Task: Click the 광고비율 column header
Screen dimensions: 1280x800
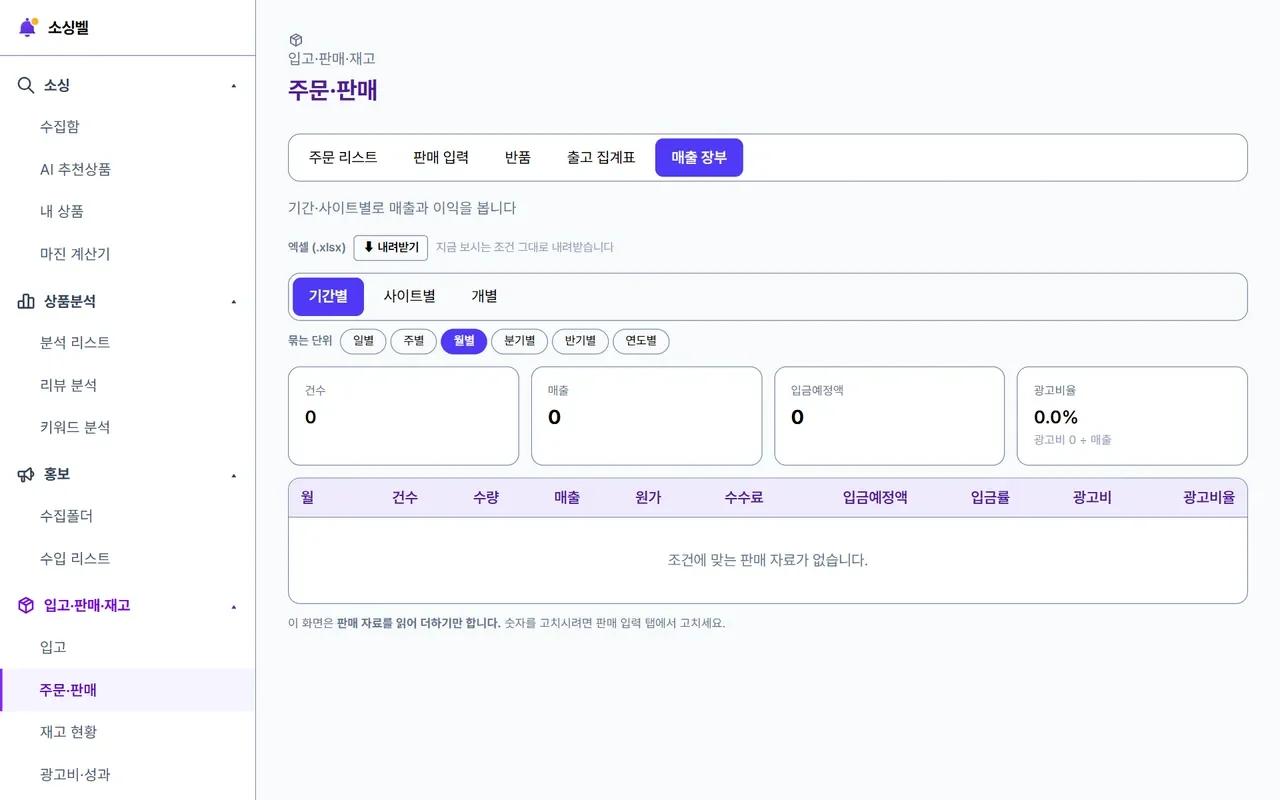Action: pyautogui.click(x=1209, y=497)
